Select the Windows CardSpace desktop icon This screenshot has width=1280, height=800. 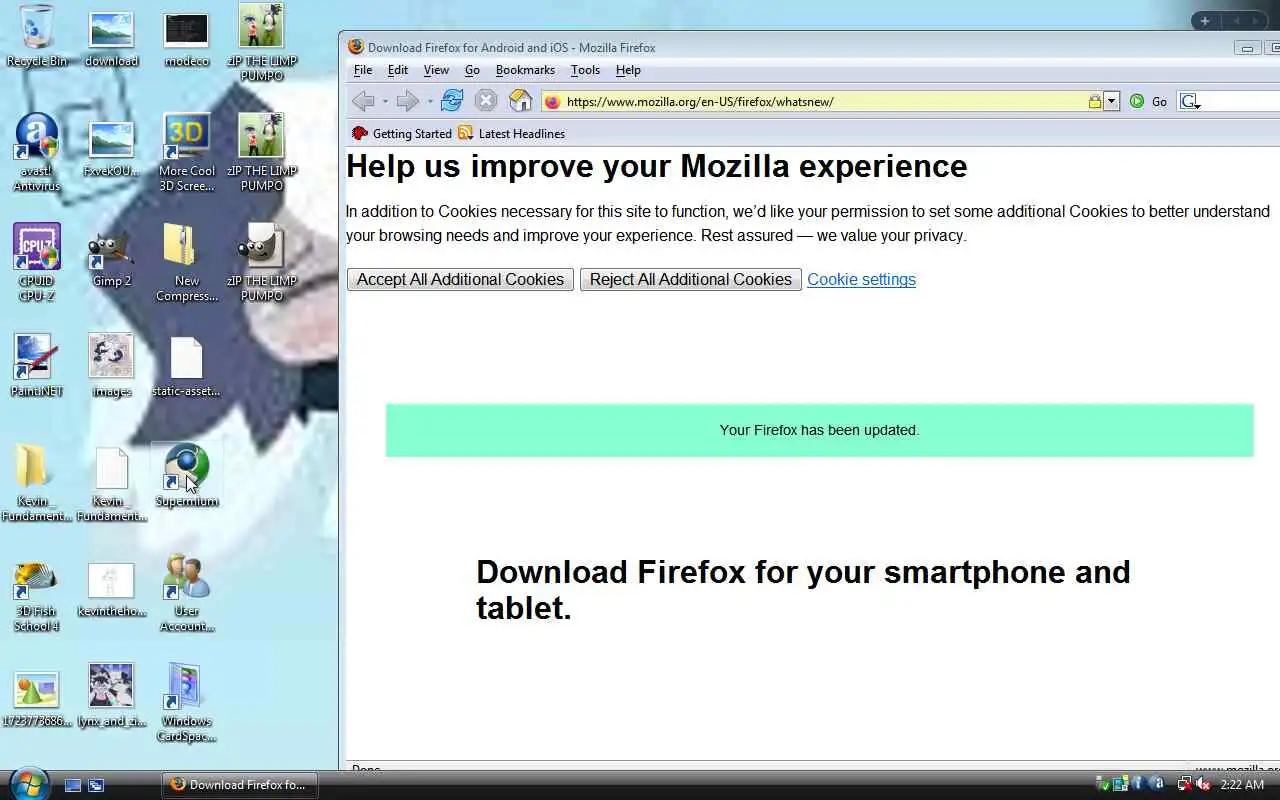tap(187, 702)
